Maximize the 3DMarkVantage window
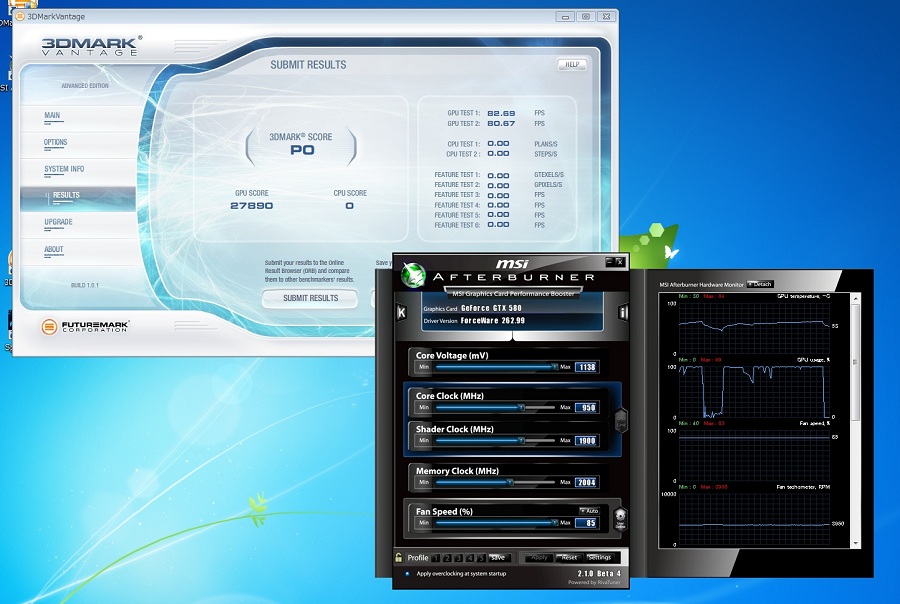Viewport: 900px width, 604px height. (586, 17)
